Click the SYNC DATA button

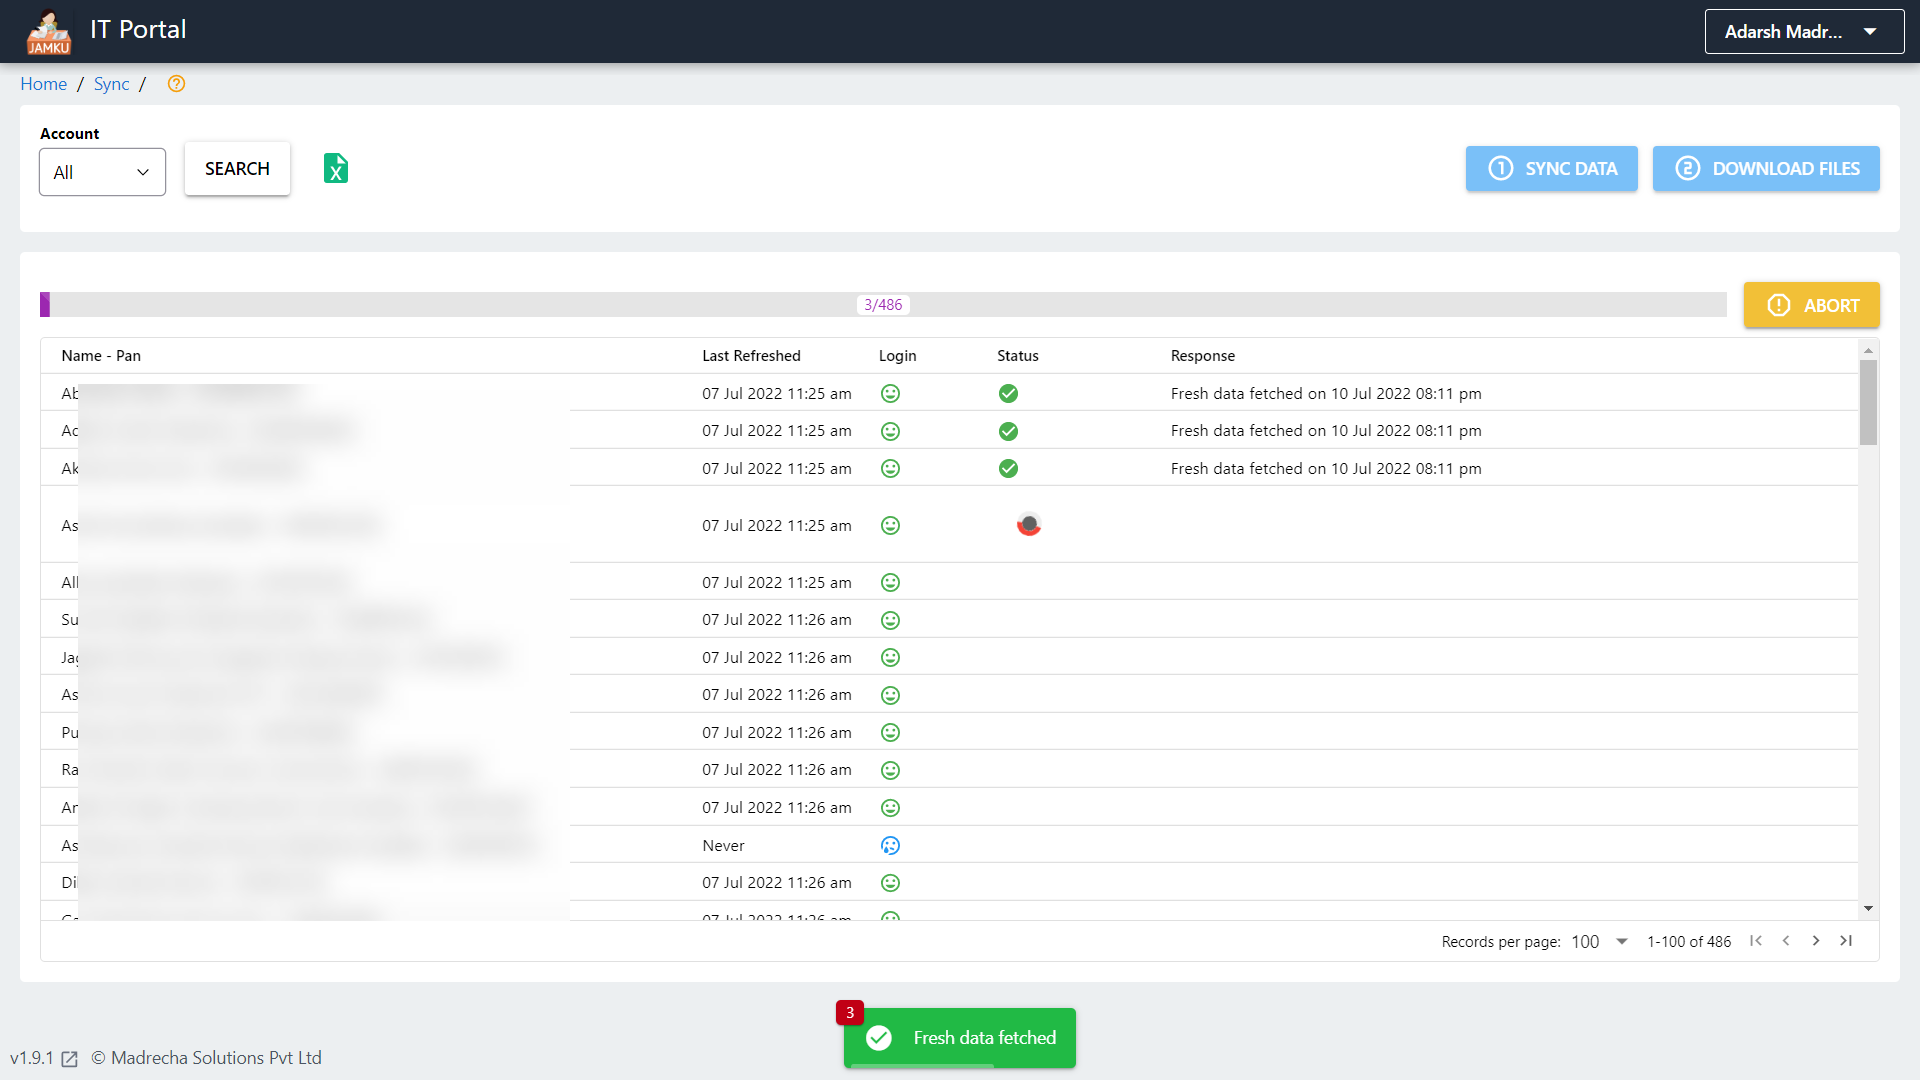click(x=1551, y=169)
